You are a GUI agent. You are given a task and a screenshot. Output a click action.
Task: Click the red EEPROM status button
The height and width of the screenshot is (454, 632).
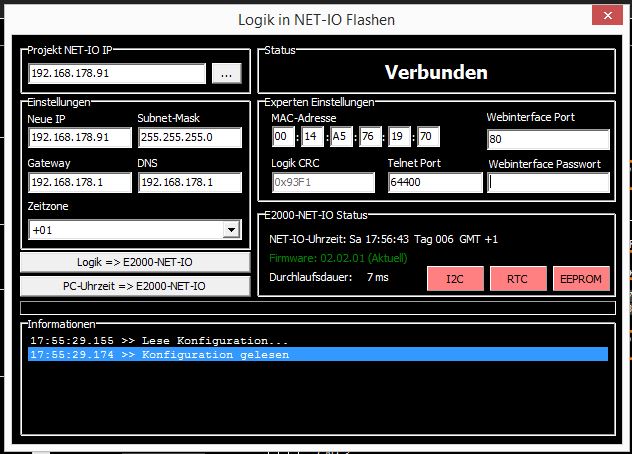pyautogui.click(x=581, y=279)
